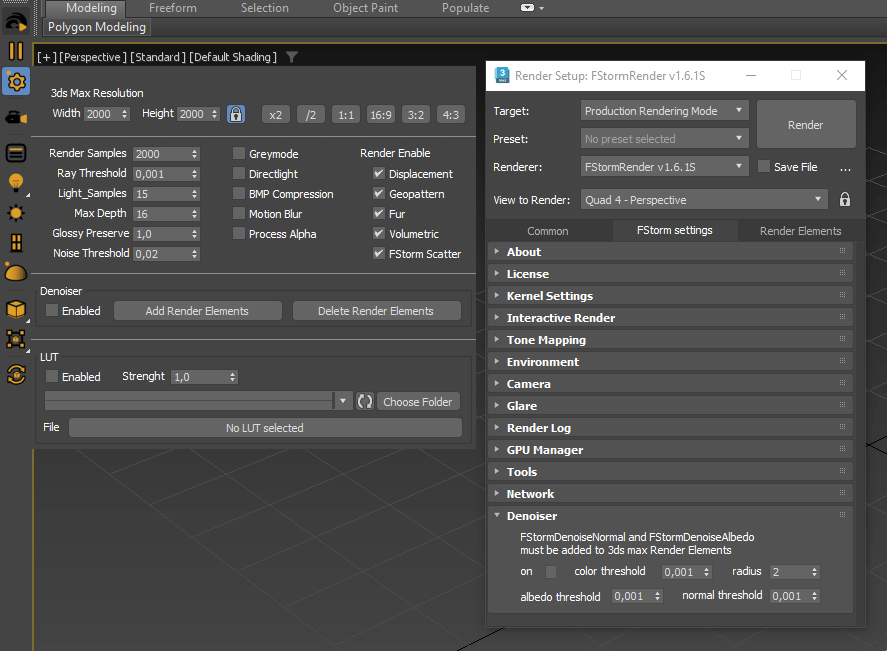Click the grip handle on the About rollout
The image size is (887, 651).
click(842, 251)
